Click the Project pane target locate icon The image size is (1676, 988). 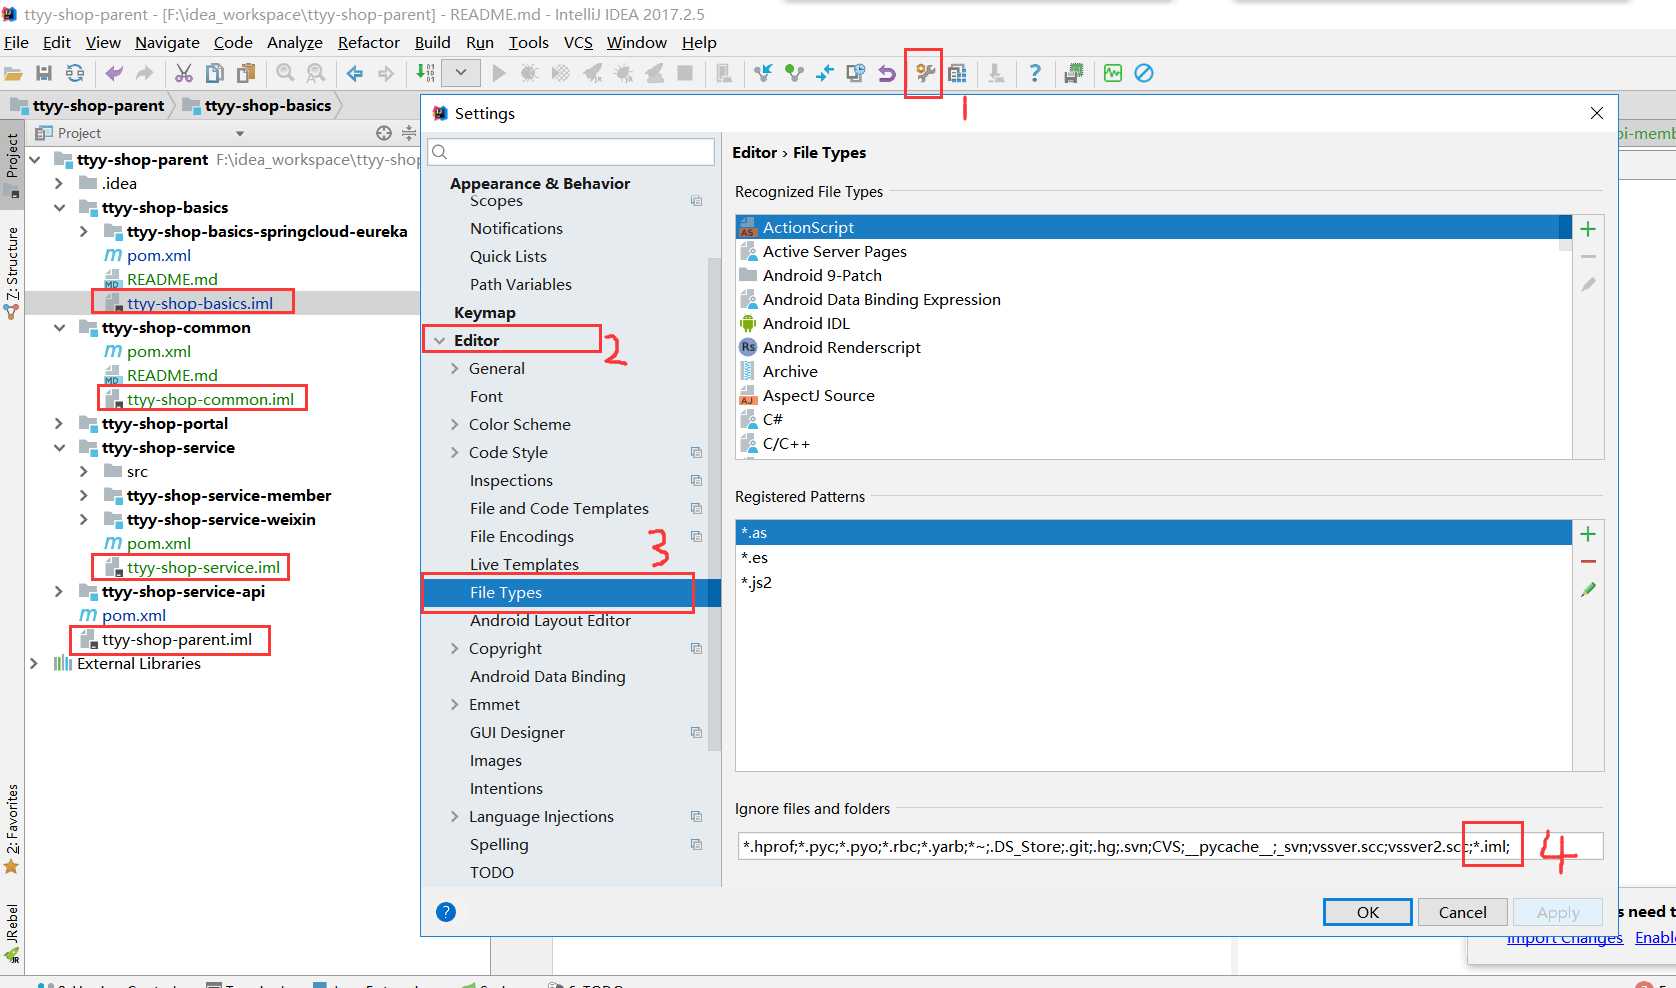click(384, 133)
